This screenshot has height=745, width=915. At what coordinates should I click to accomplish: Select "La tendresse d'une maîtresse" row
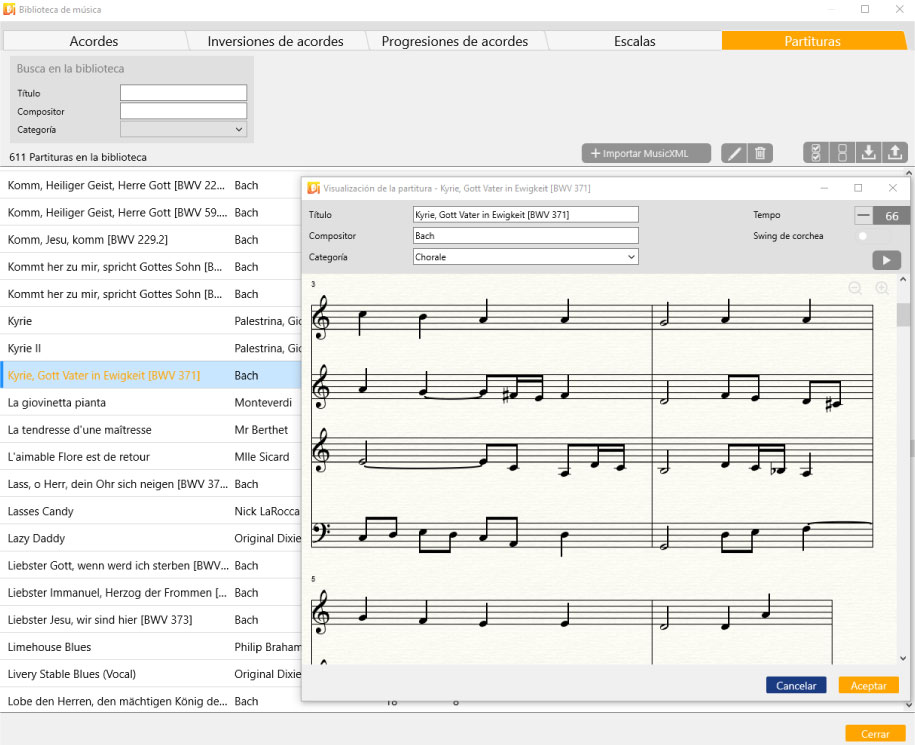[x=151, y=429]
